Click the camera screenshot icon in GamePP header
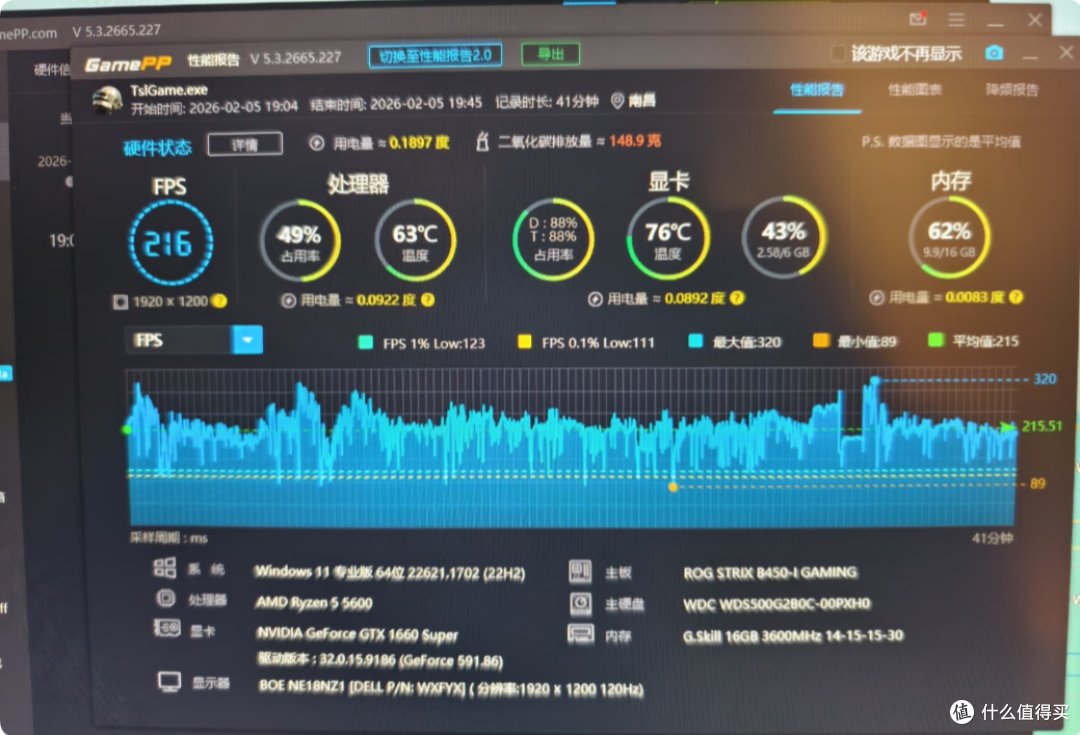Screen dimensions: 1080x735 (993, 53)
